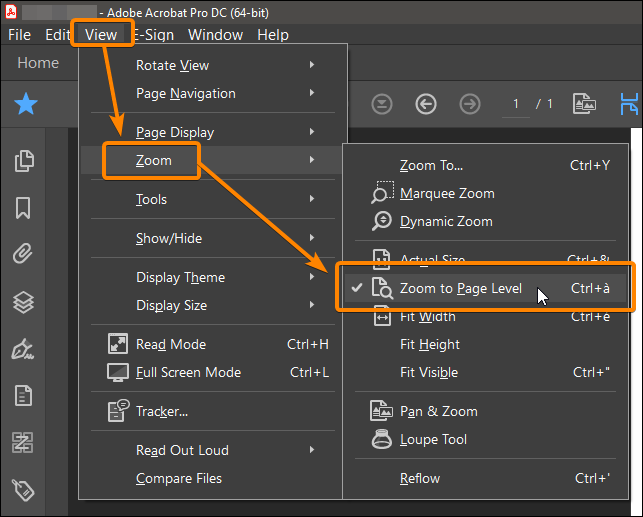
Task: Open the layers panel icon
Action: click(23, 301)
